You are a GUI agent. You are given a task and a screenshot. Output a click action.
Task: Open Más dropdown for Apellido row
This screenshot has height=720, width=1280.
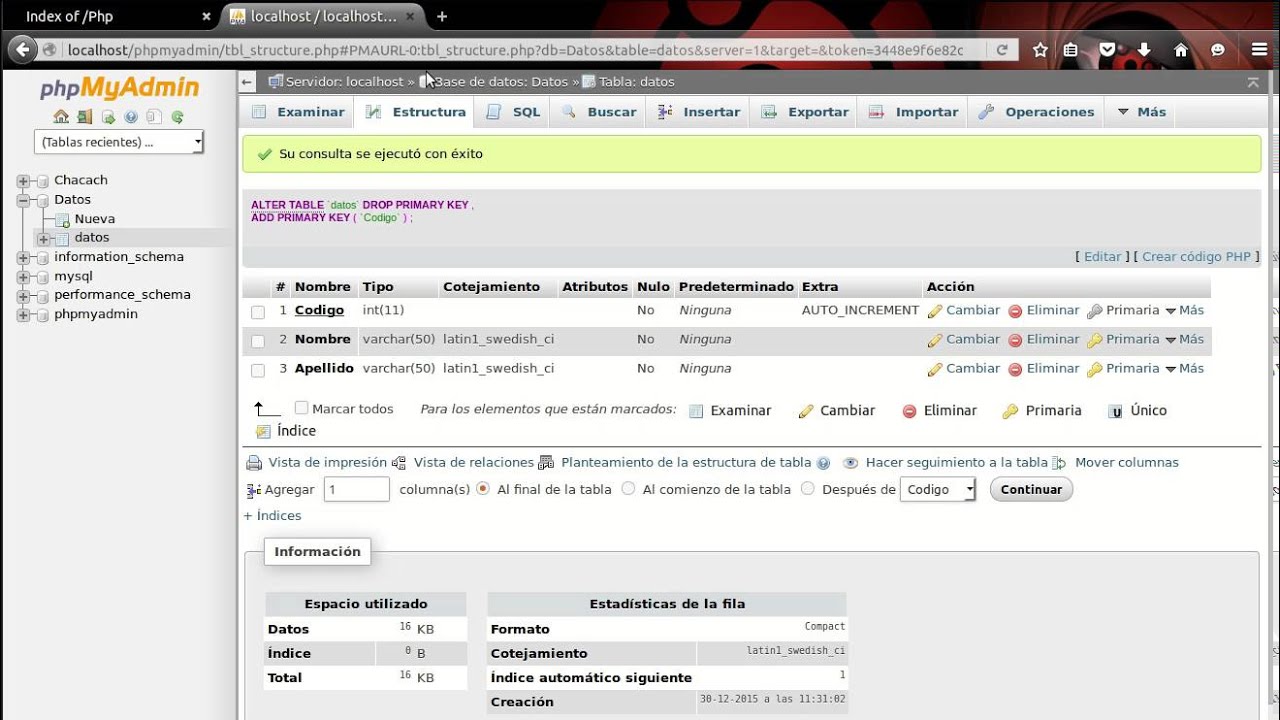click(1185, 368)
